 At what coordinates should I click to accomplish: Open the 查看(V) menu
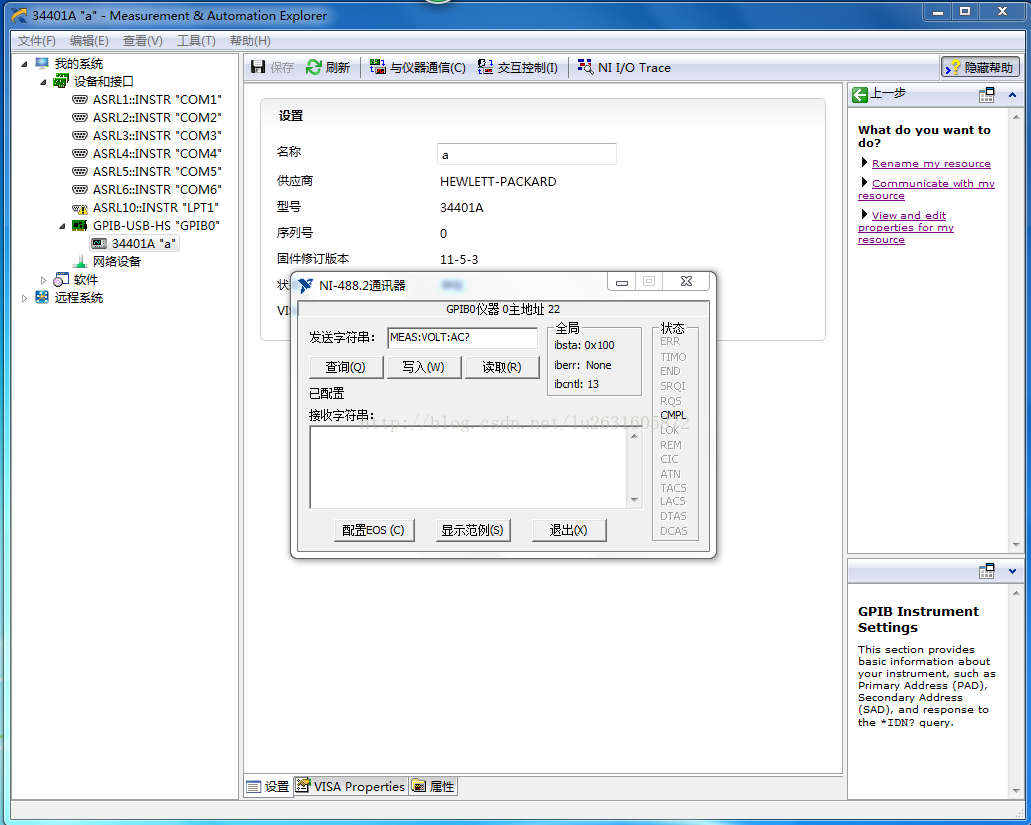coord(143,41)
